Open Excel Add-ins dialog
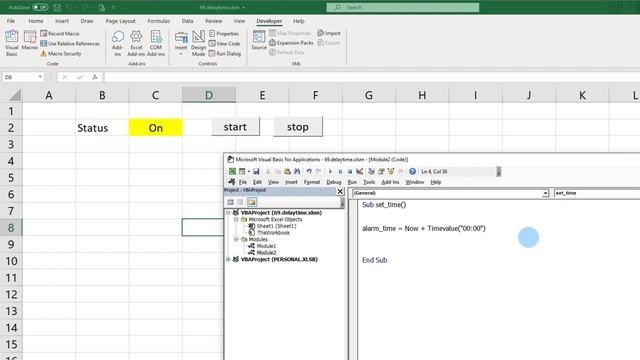Viewport: 640px width, 360px height. (136, 42)
